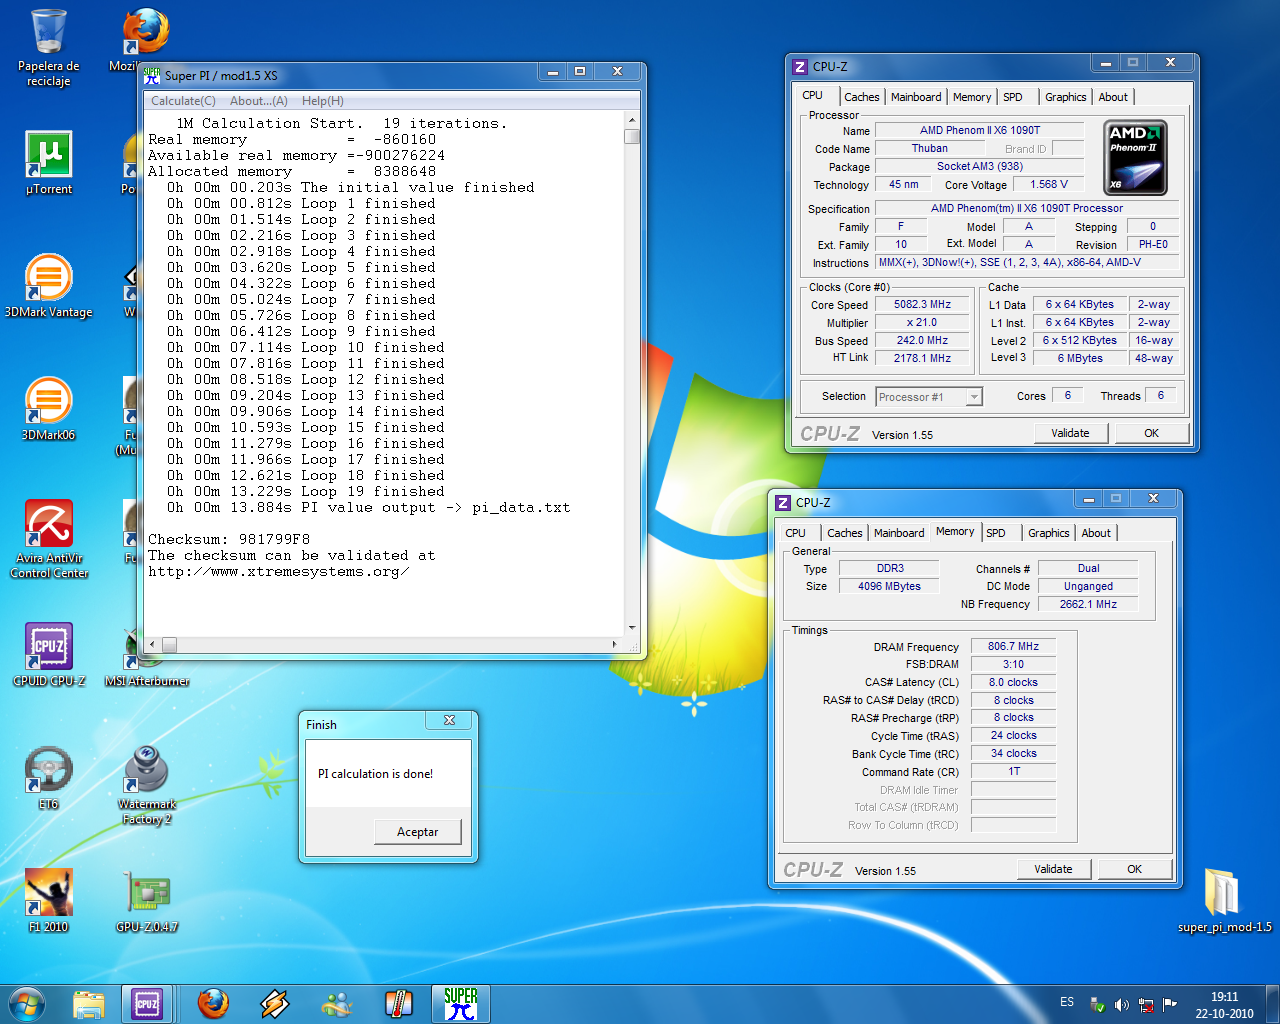Open Avira AntiVir Control Center icon
The height and width of the screenshot is (1024, 1280).
tap(49, 539)
